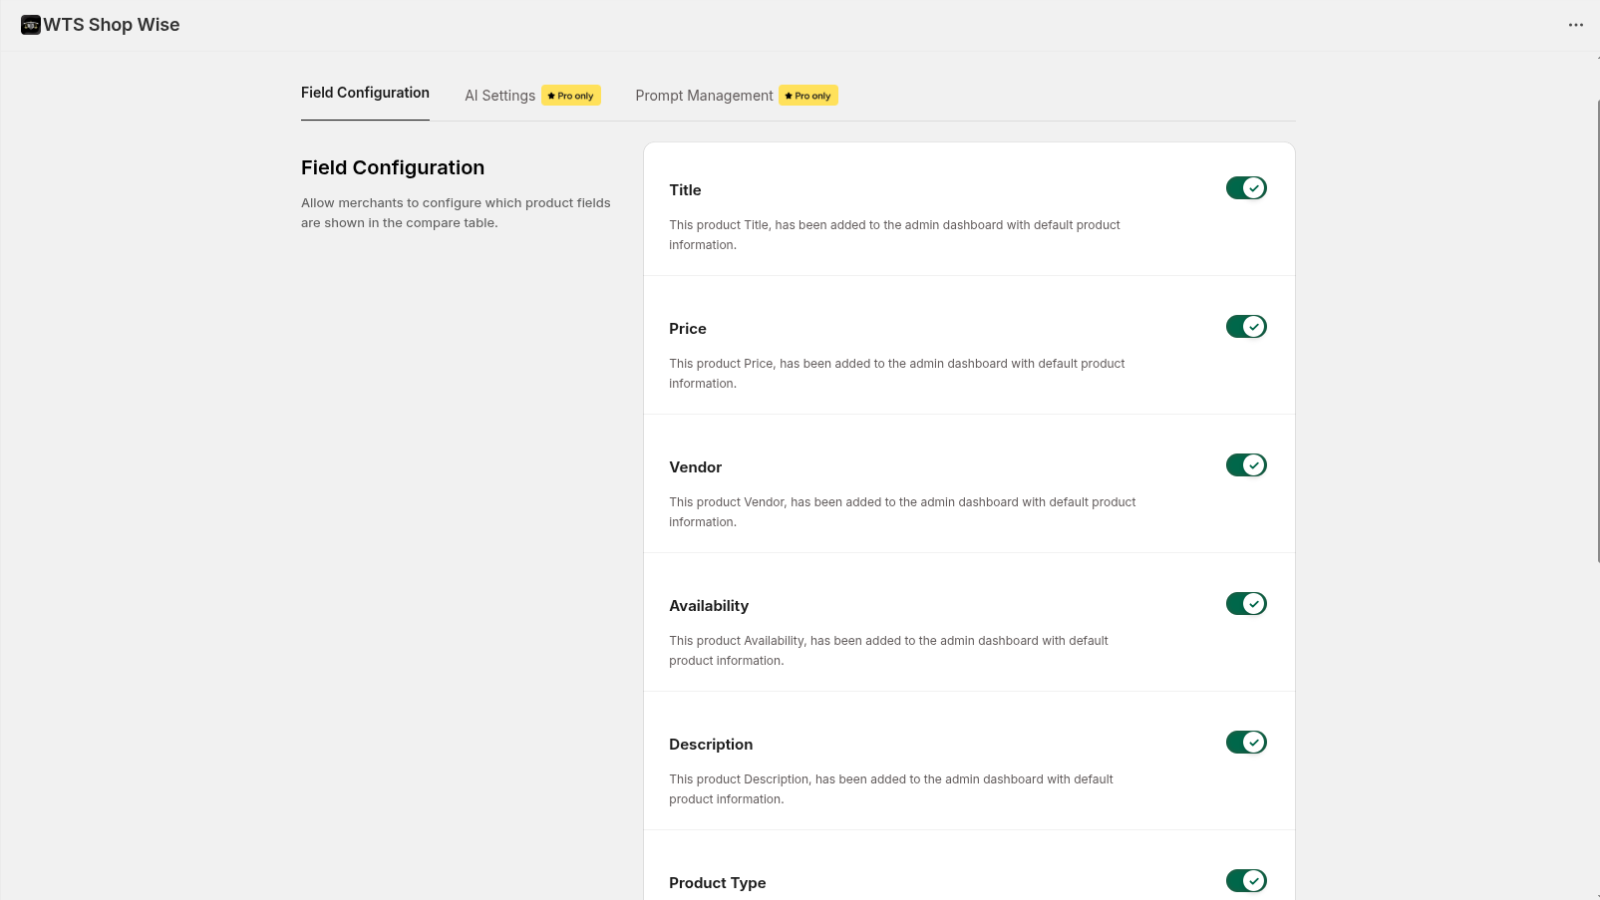The height and width of the screenshot is (900, 1600).
Task: Click the WTS Shop Wise app logo icon
Action: click(30, 24)
